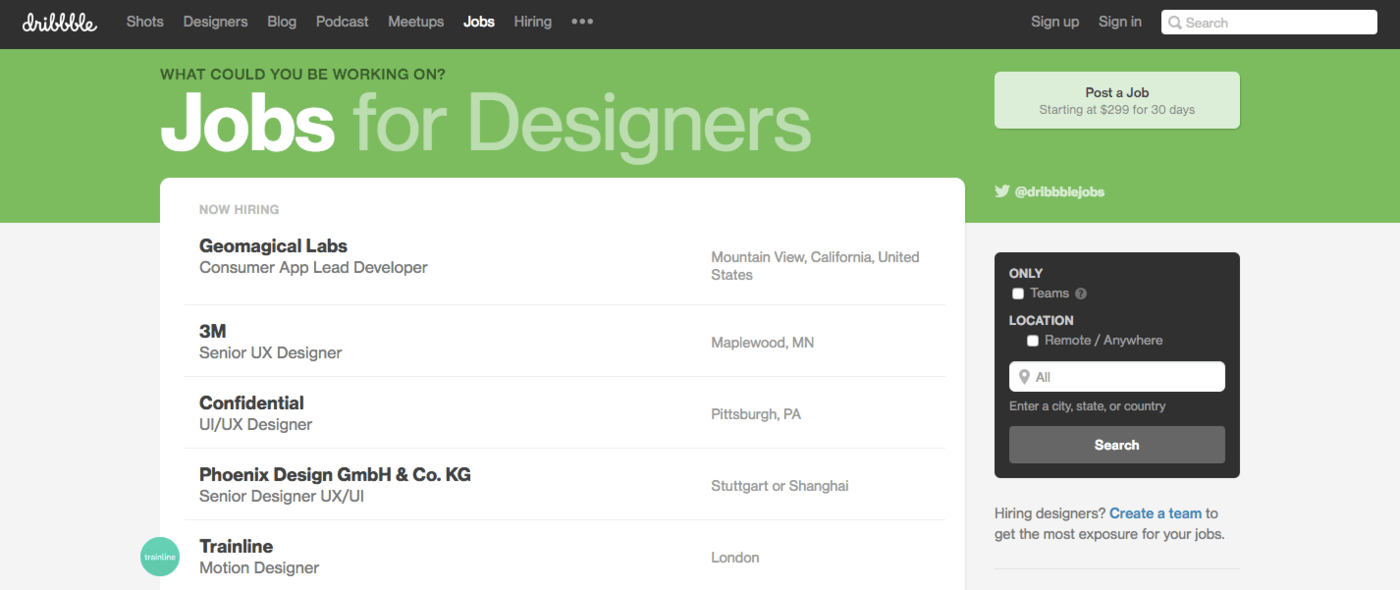This screenshot has height=590, width=1400.
Task: Go to the Shots page
Action: 145,21
